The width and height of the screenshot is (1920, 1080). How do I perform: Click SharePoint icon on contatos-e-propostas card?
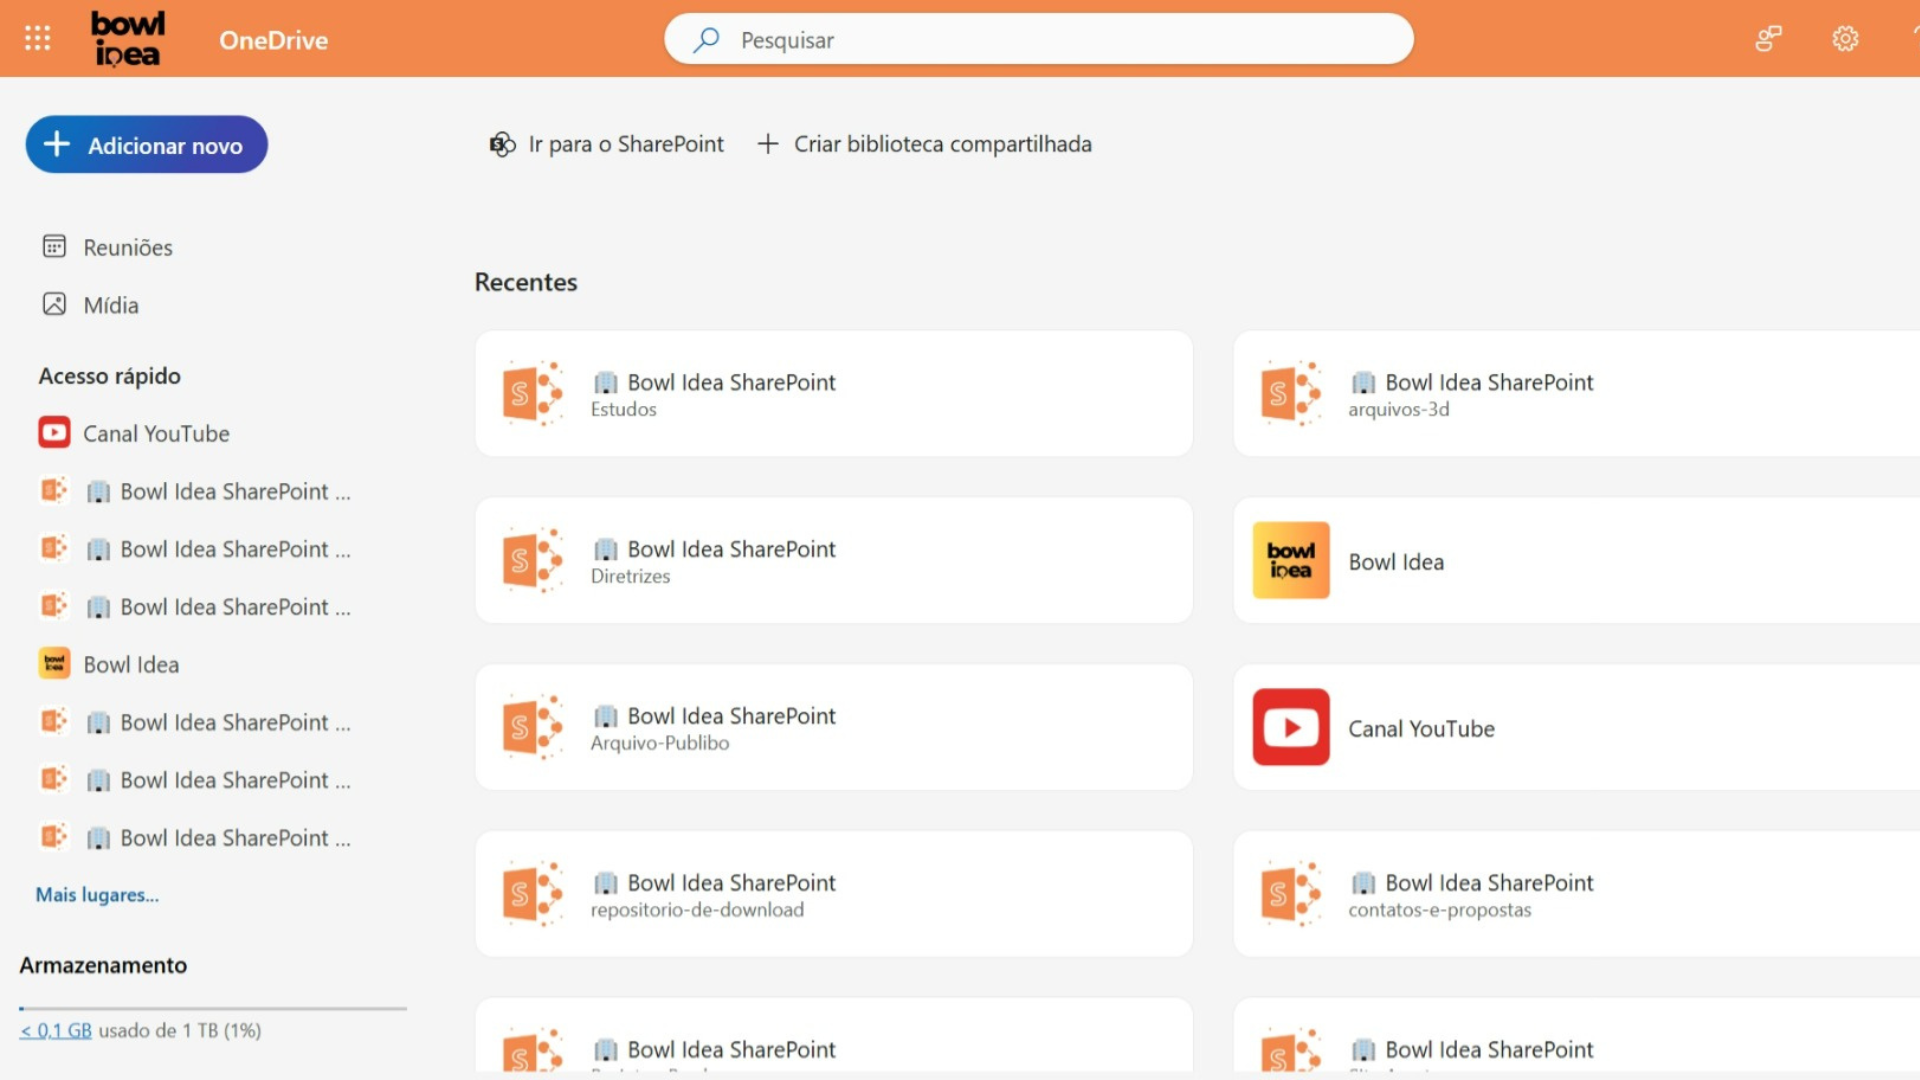click(1290, 895)
